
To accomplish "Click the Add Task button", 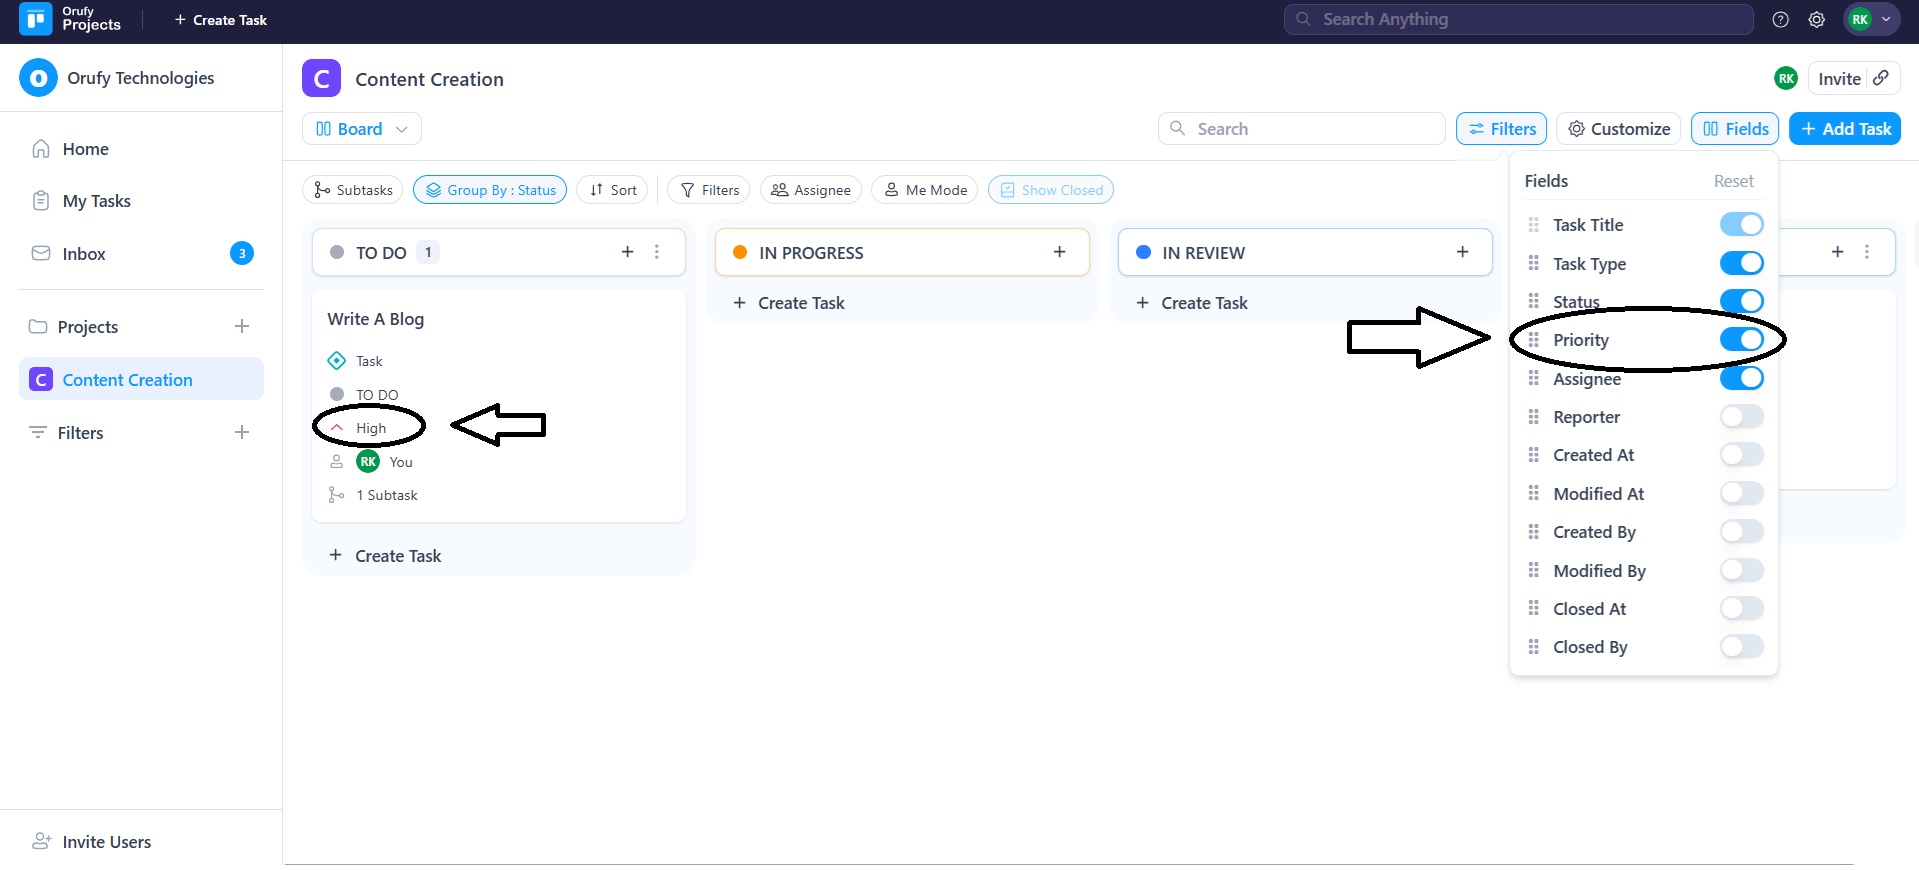I will [1844, 129].
